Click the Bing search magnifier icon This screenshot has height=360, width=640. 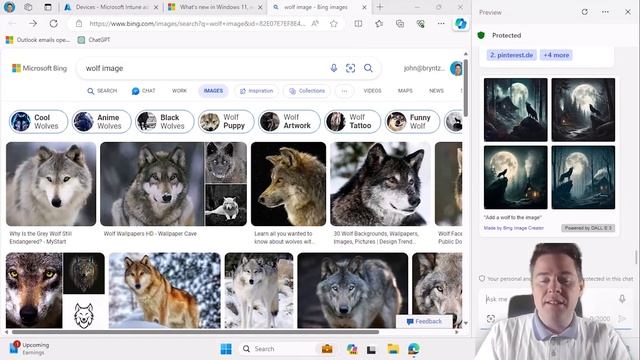pos(368,68)
